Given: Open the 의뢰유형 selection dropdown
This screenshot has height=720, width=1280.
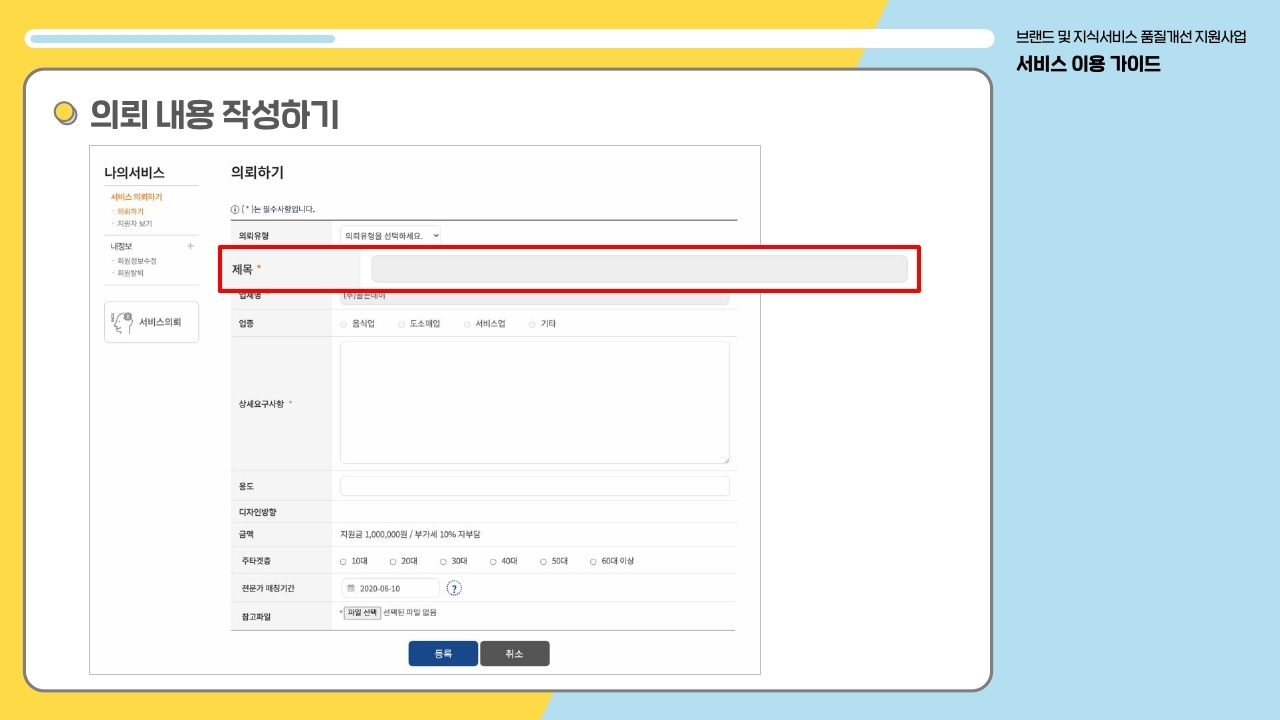Looking at the screenshot, I should pos(390,236).
